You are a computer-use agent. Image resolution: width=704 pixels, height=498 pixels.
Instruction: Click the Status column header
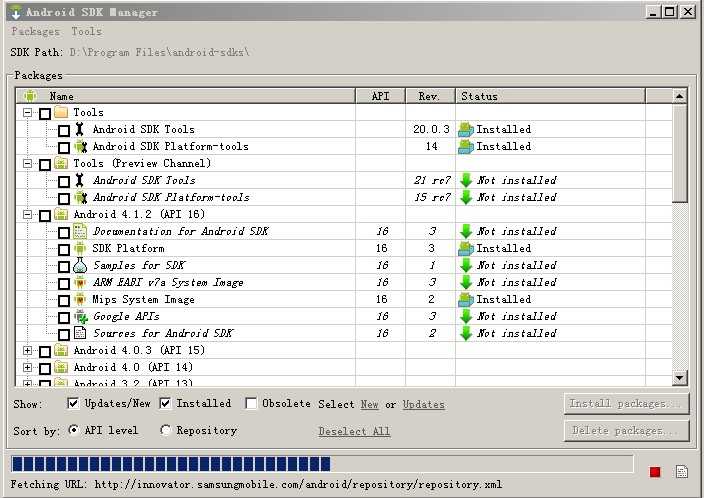pyautogui.click(x=550, y=96)
